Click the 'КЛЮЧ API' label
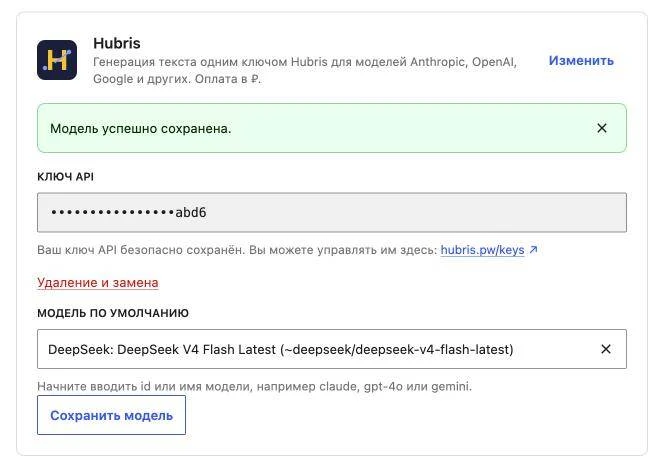 [65, 177]
